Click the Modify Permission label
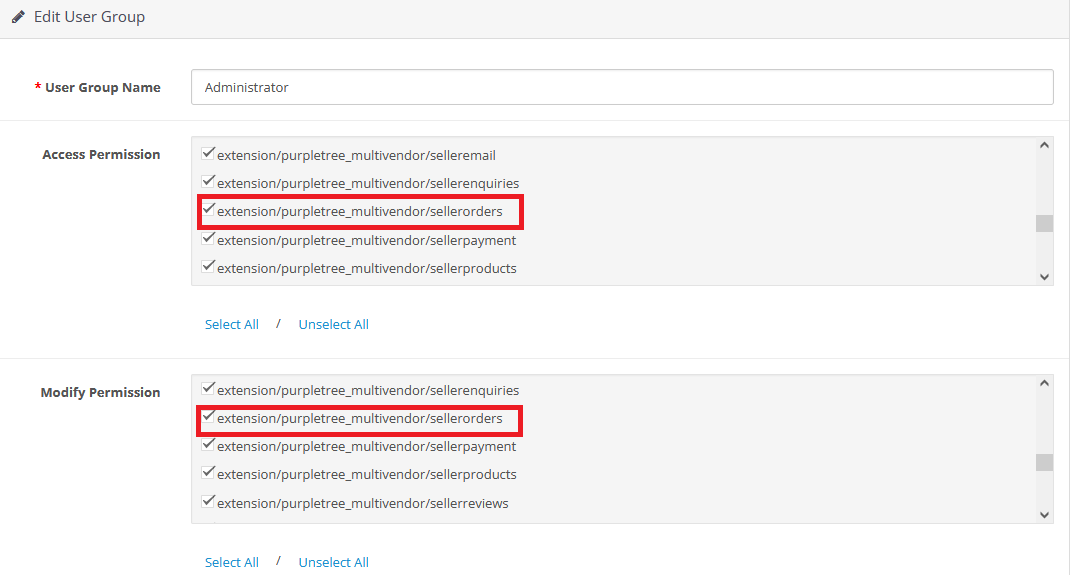This screenshot has width=1070, height=575. (x=100, y=393)
